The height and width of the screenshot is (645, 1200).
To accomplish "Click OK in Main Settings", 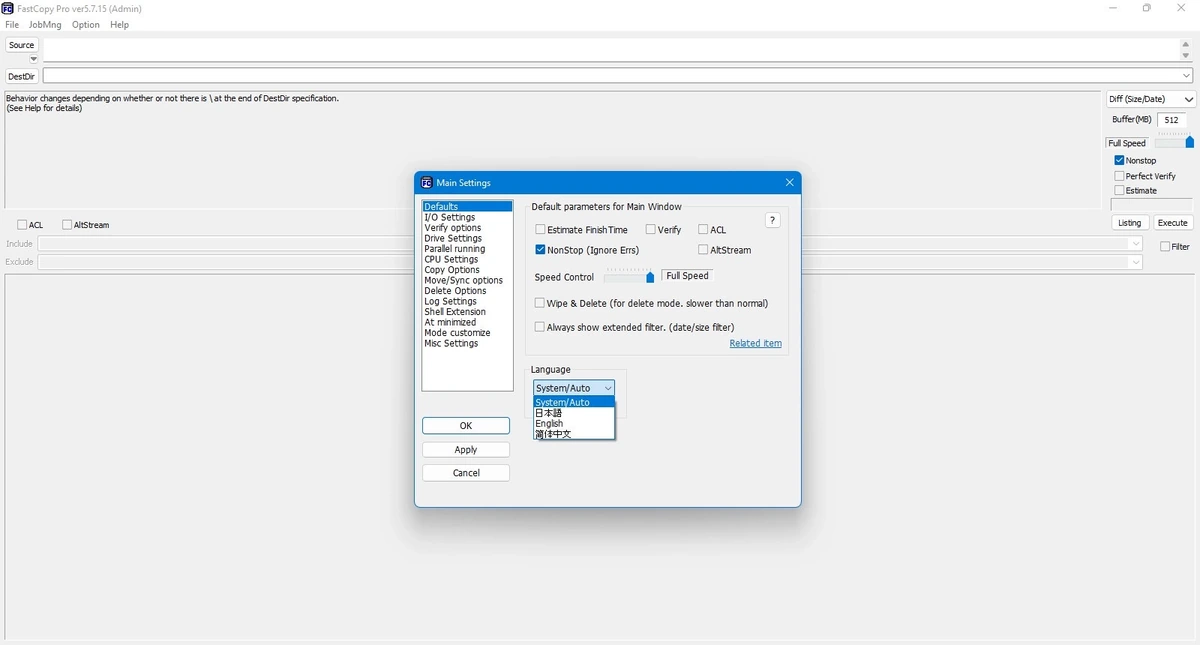I will click(466, 426).
